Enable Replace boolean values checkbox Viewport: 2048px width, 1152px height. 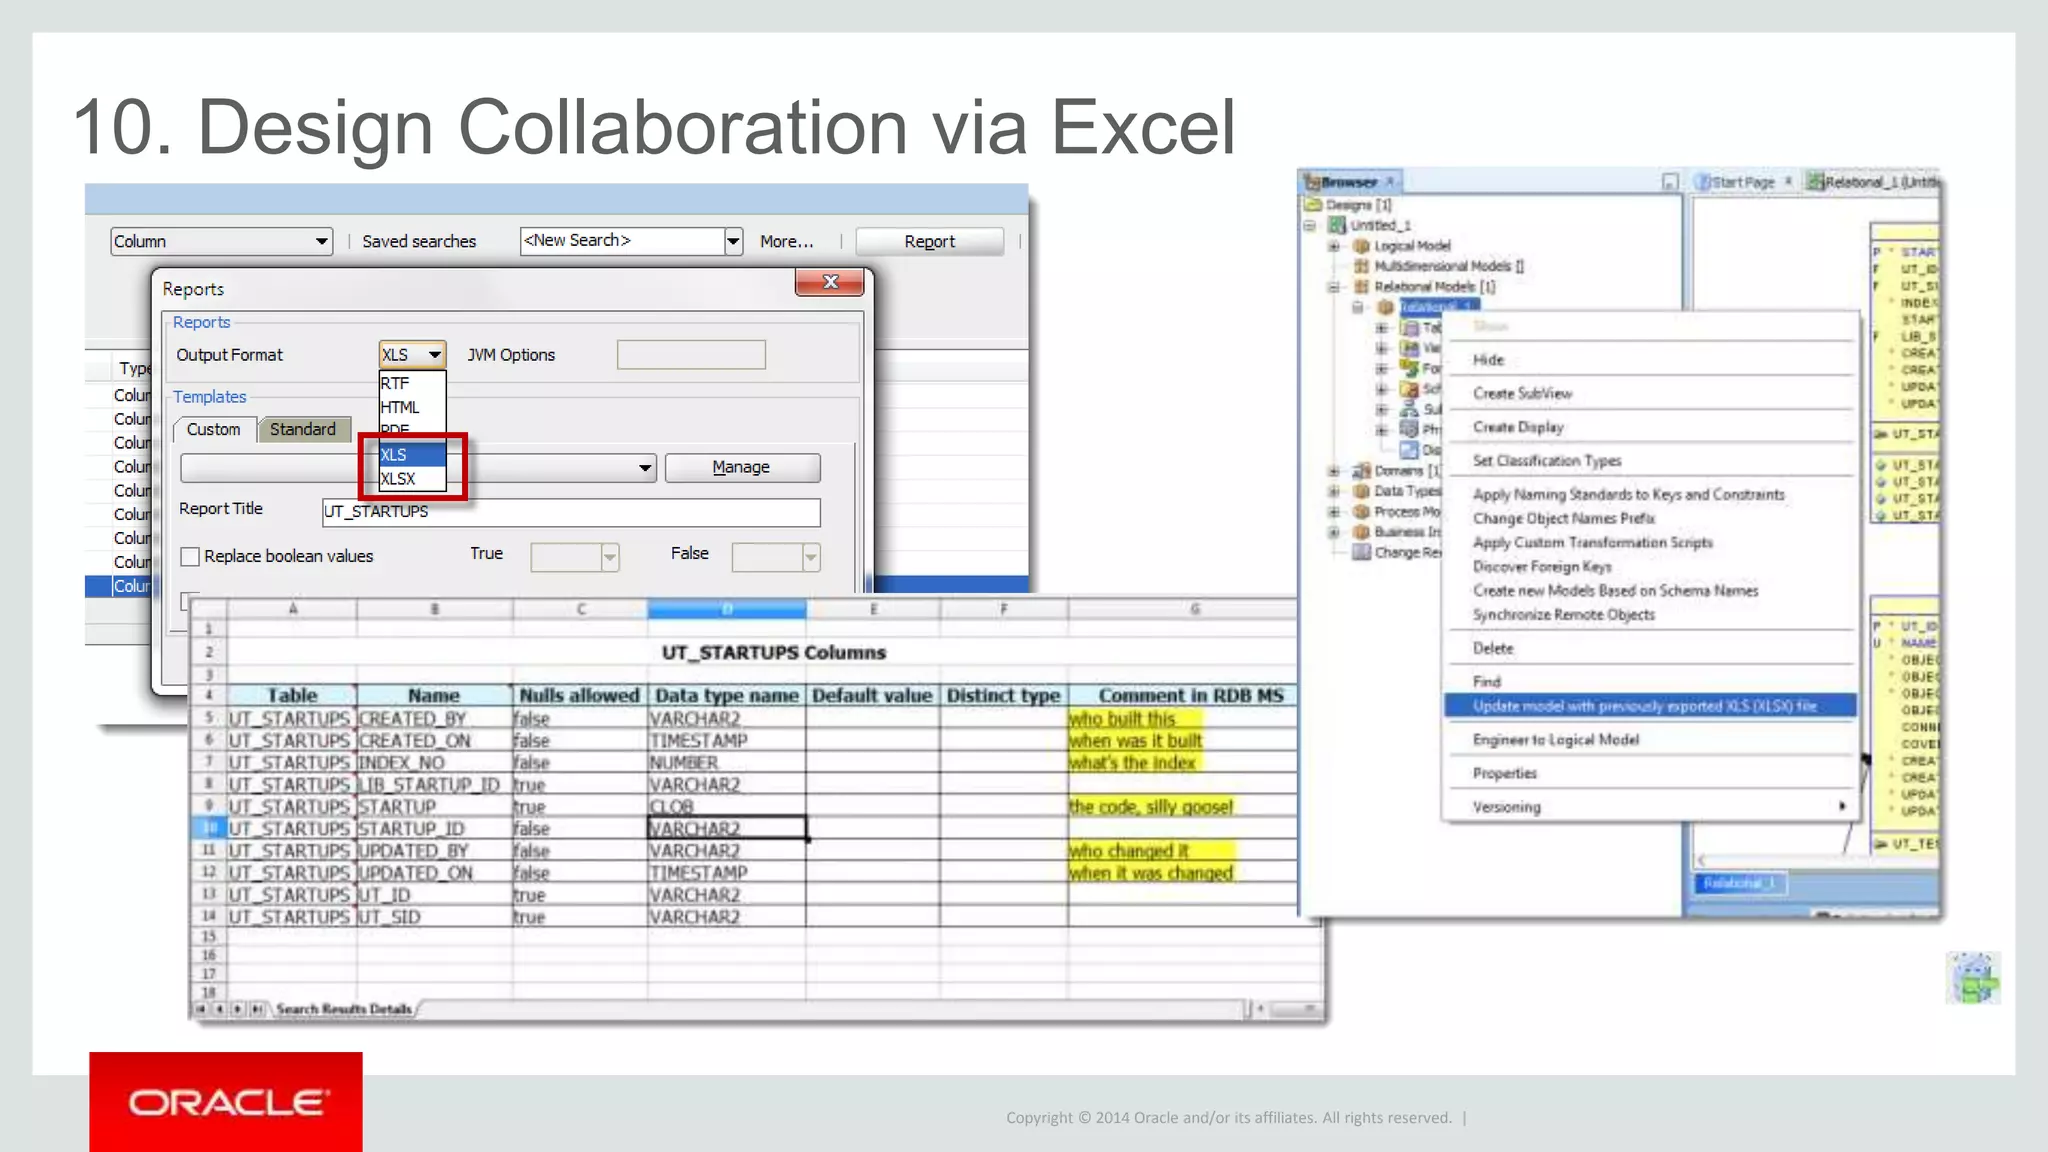click(190, 556)
